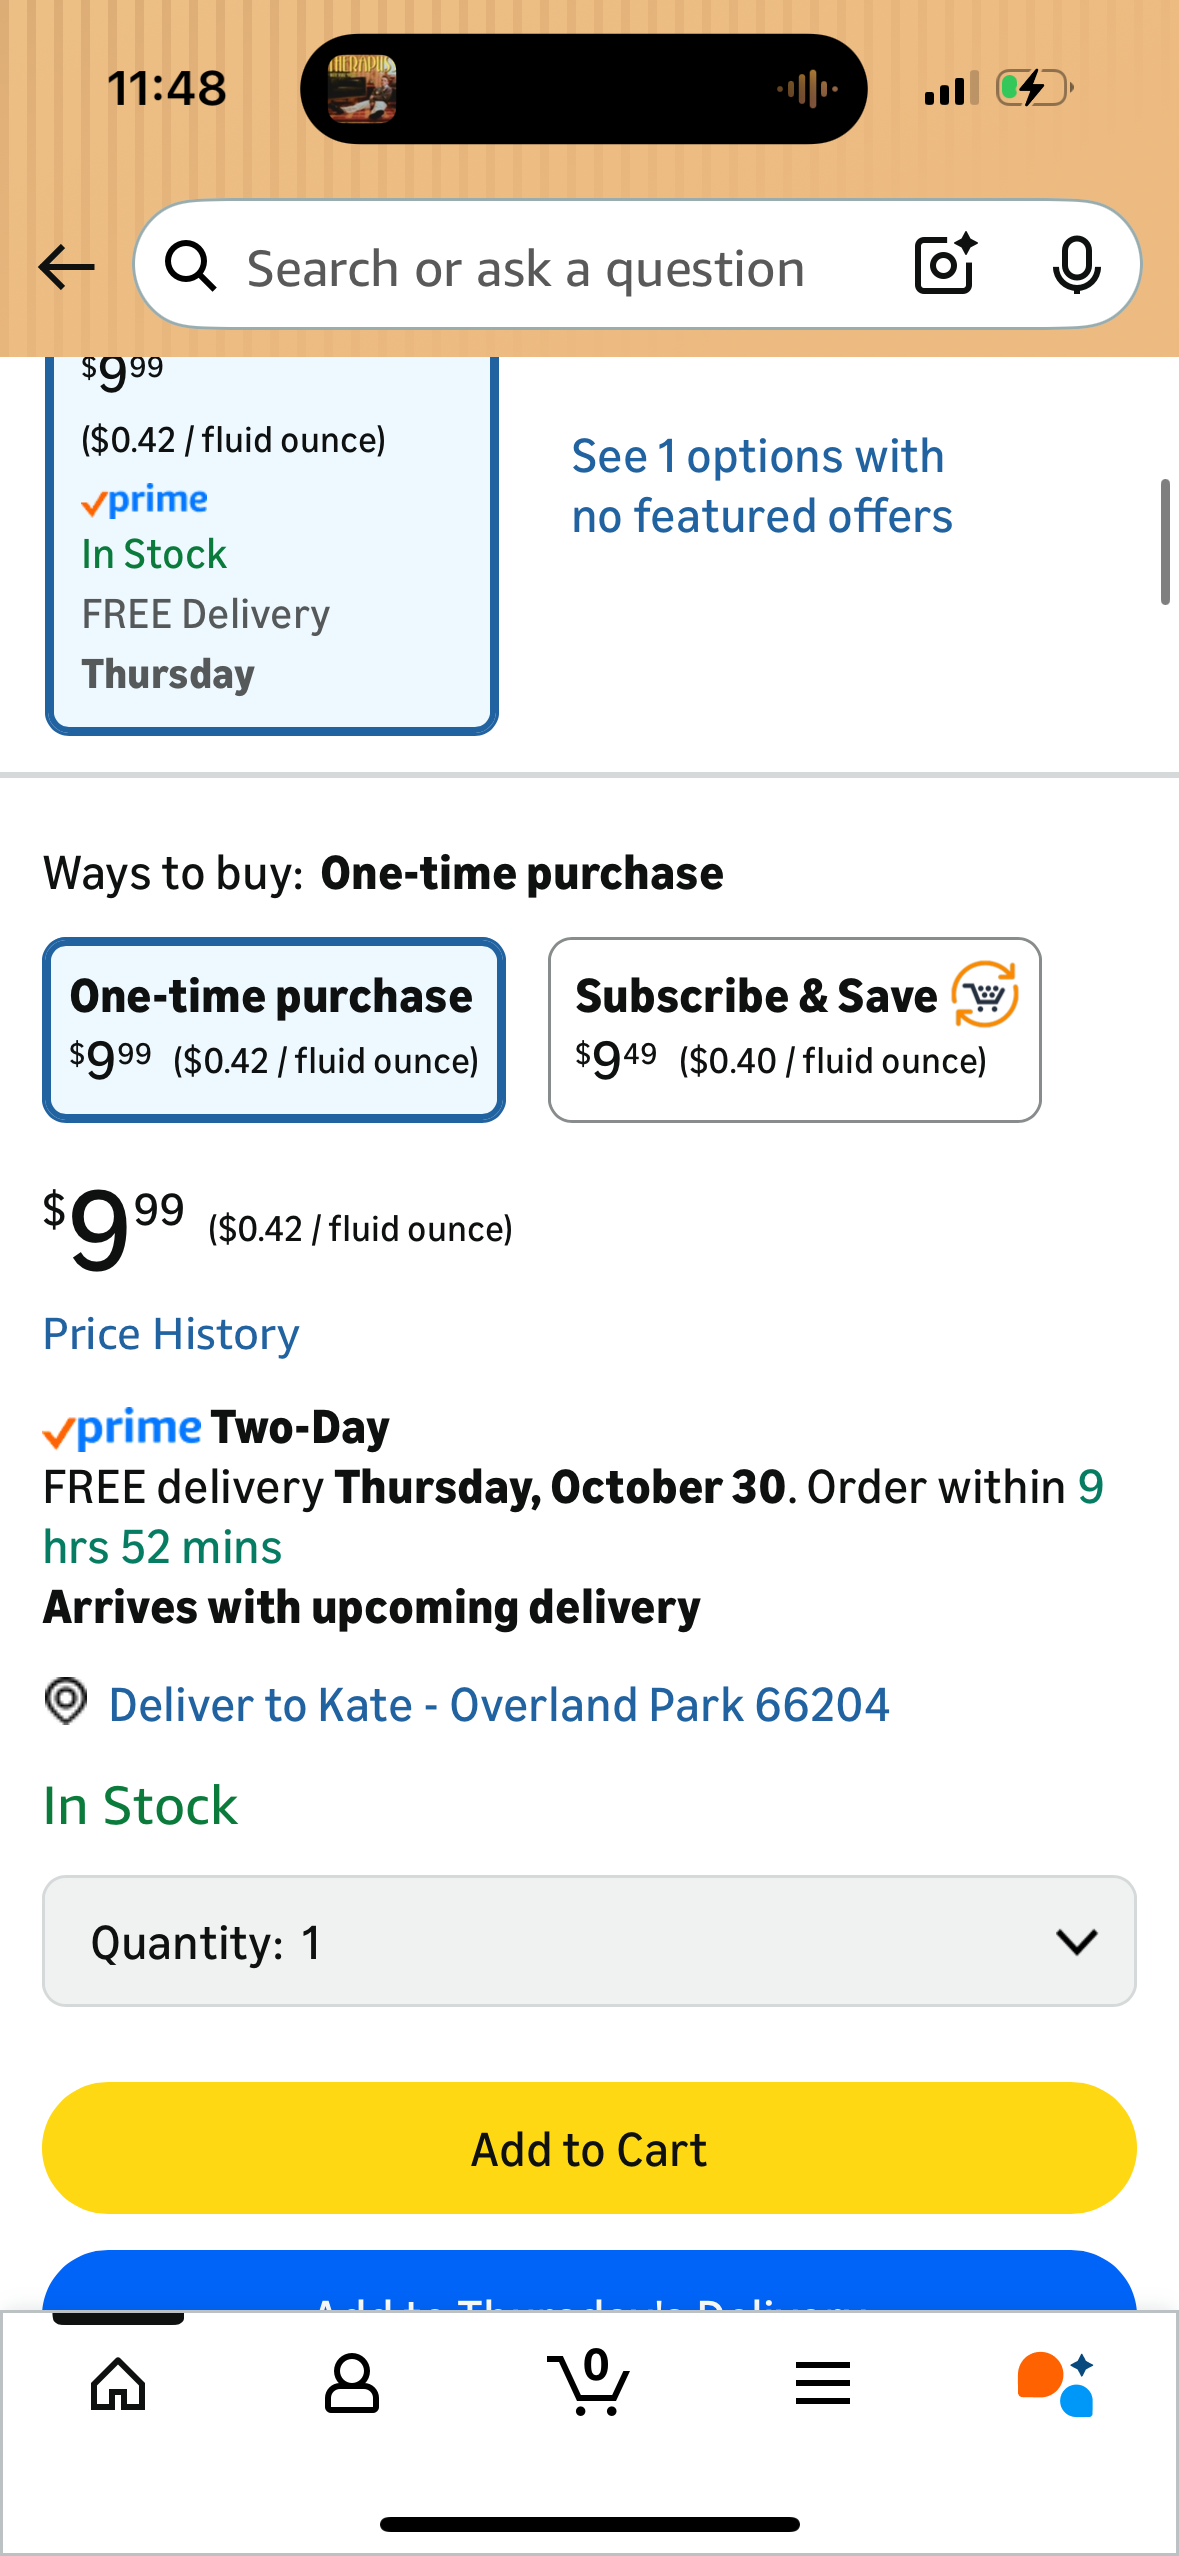Select the $9.99 Prime offer card

271,545
